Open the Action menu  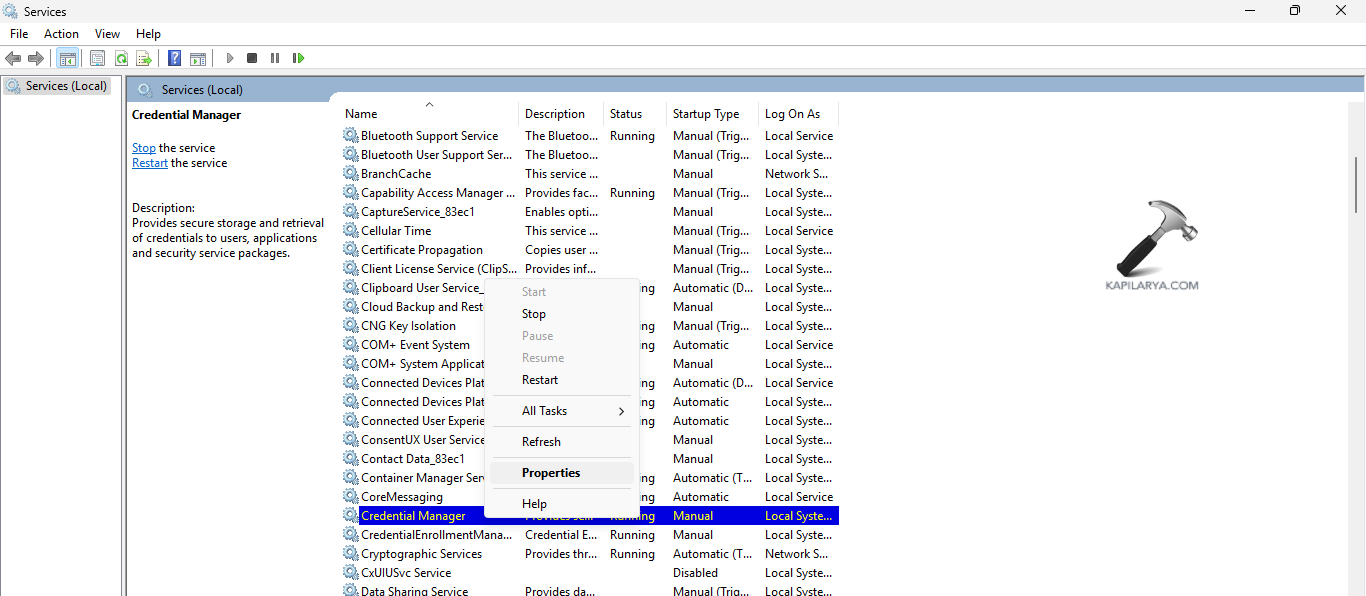click(x=61, y=33)
